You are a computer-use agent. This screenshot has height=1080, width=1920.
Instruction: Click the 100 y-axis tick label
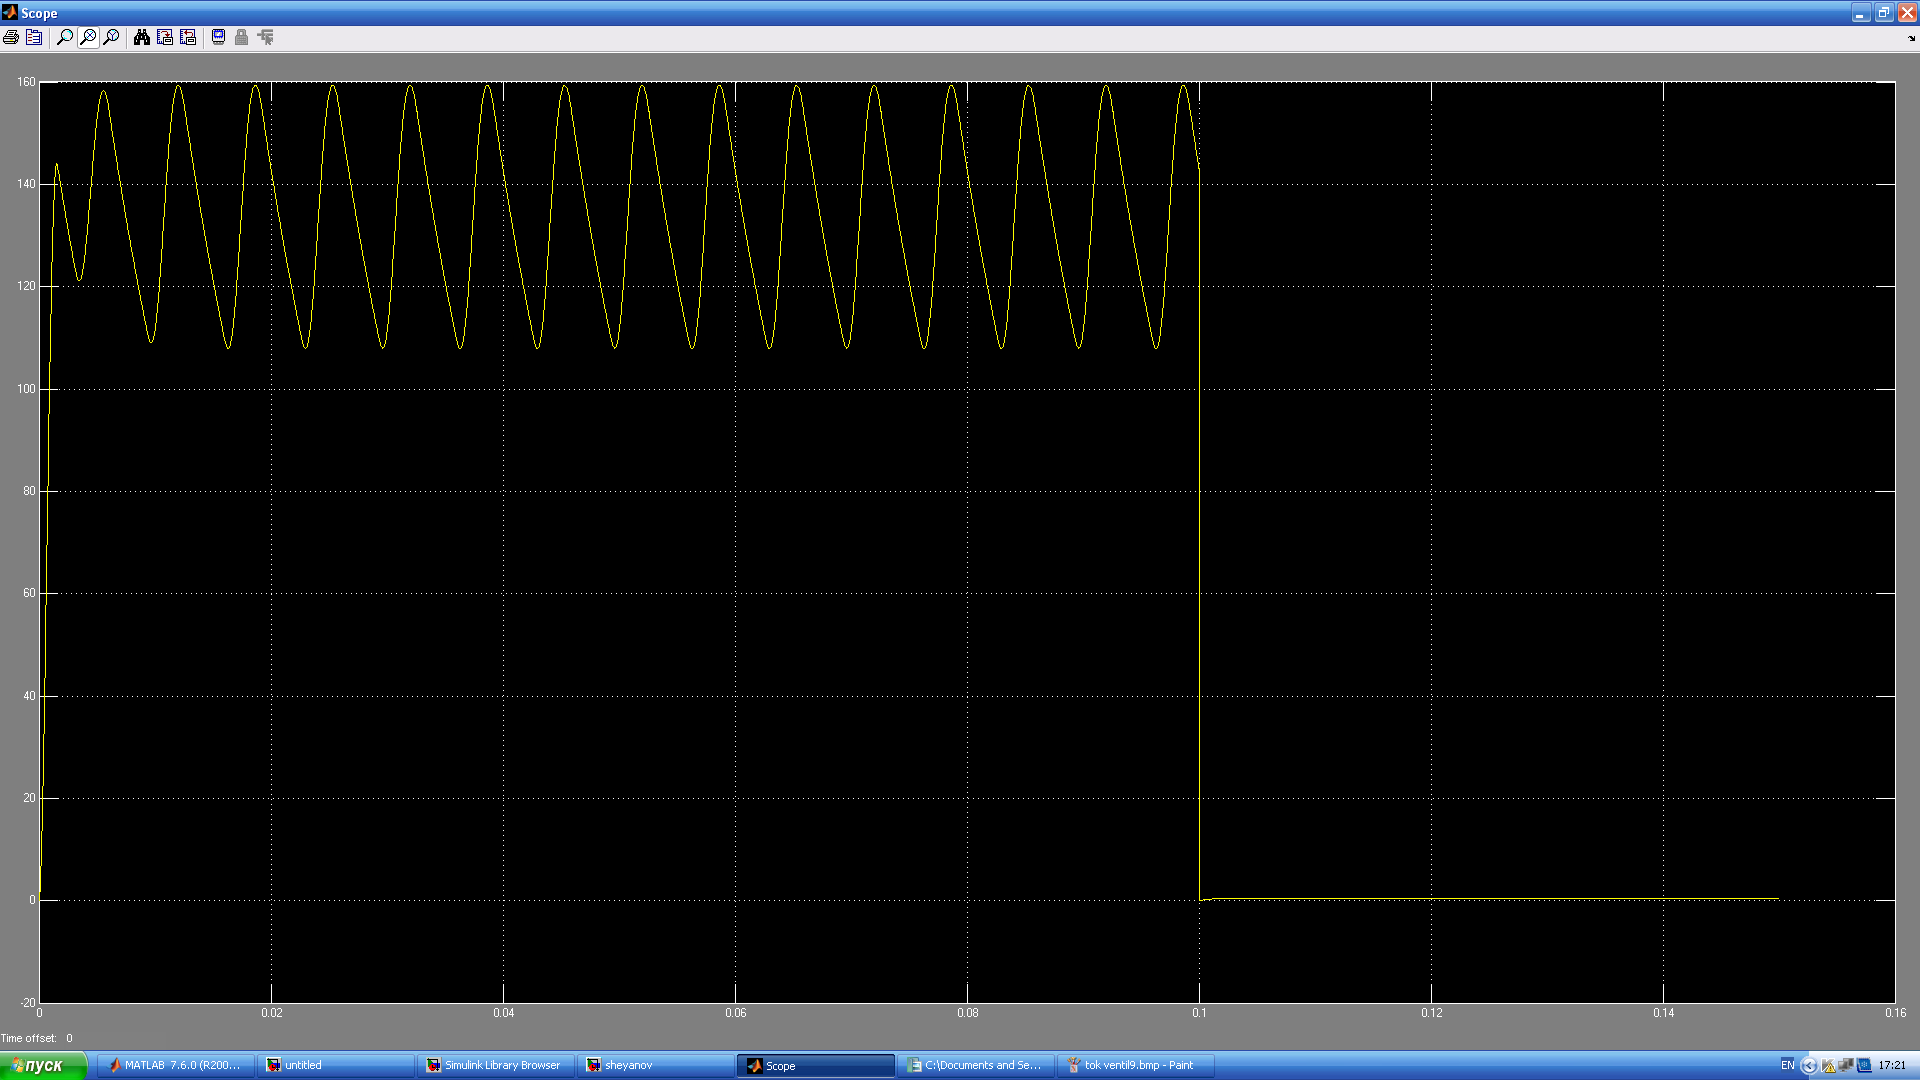(x=26, y=389)
